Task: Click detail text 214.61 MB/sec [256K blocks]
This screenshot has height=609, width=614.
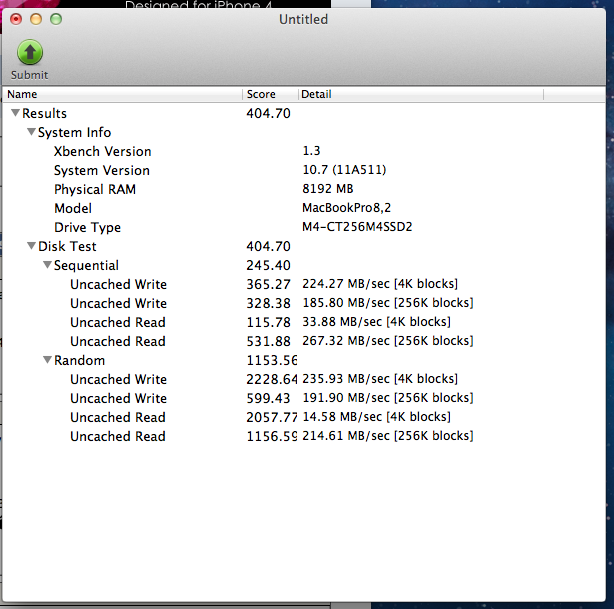Action: pyautogui.click(x=388, y=436)
